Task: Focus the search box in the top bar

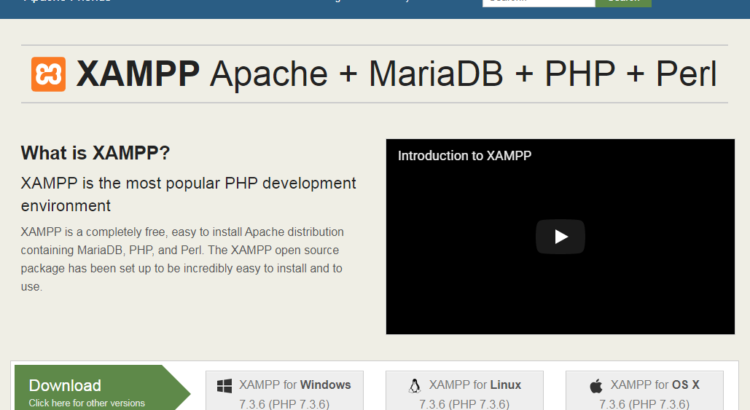Action: [x=538, y=2]
